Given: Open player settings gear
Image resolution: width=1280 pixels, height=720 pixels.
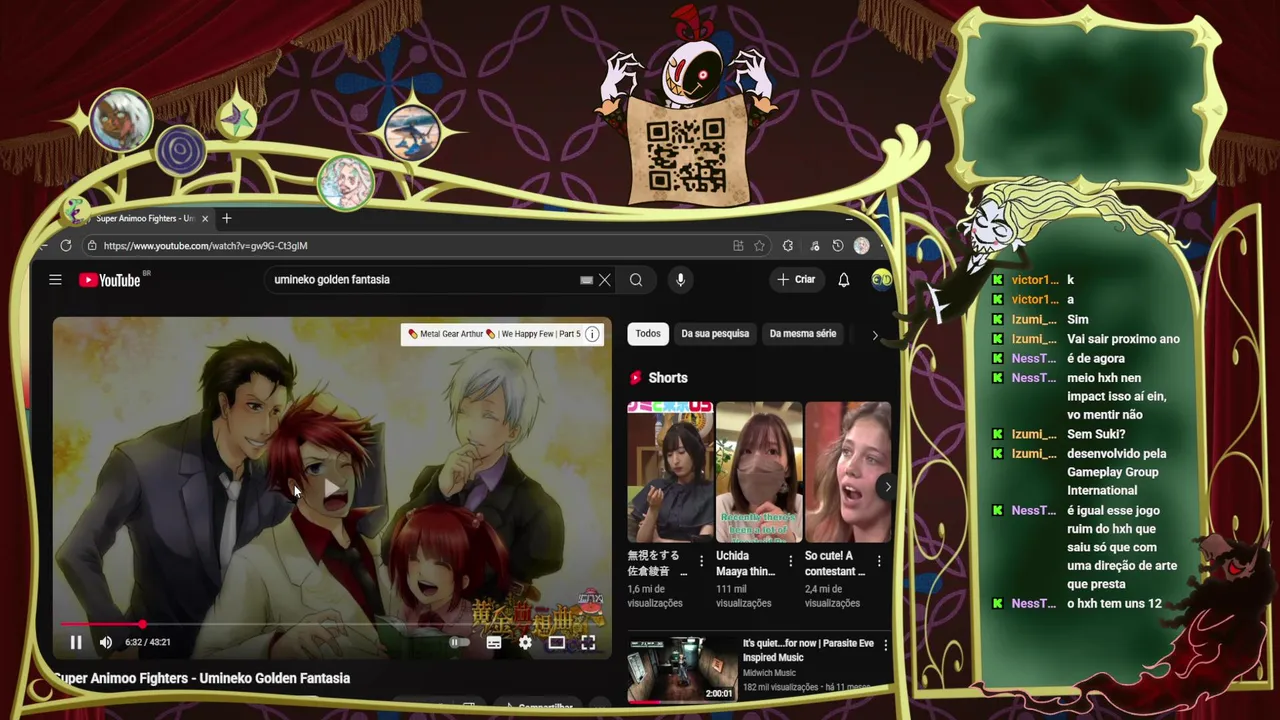Looking at the screenshot, I should [525, 643].
